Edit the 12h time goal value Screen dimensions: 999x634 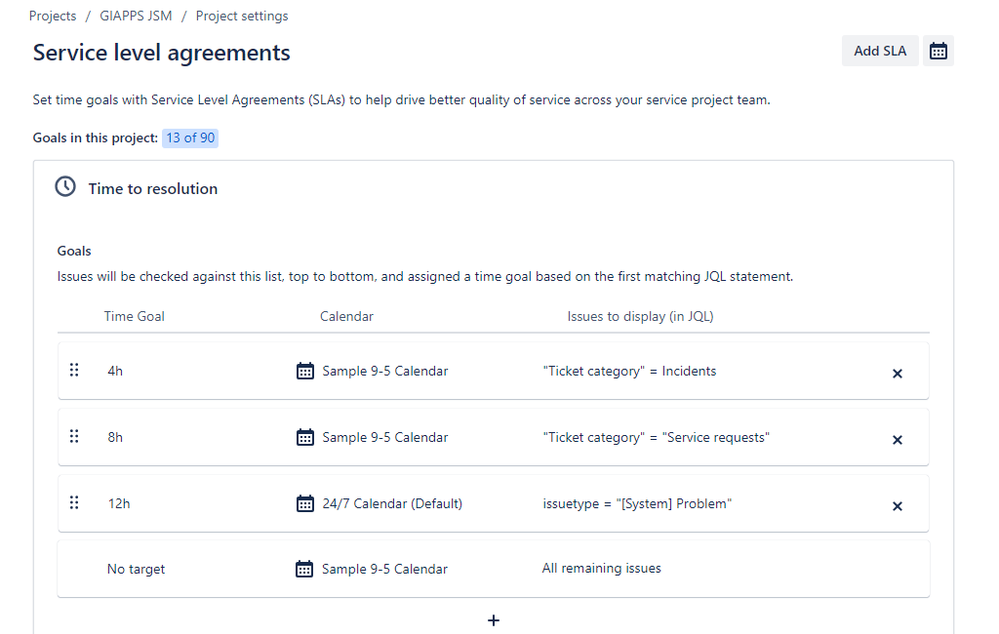119,503
